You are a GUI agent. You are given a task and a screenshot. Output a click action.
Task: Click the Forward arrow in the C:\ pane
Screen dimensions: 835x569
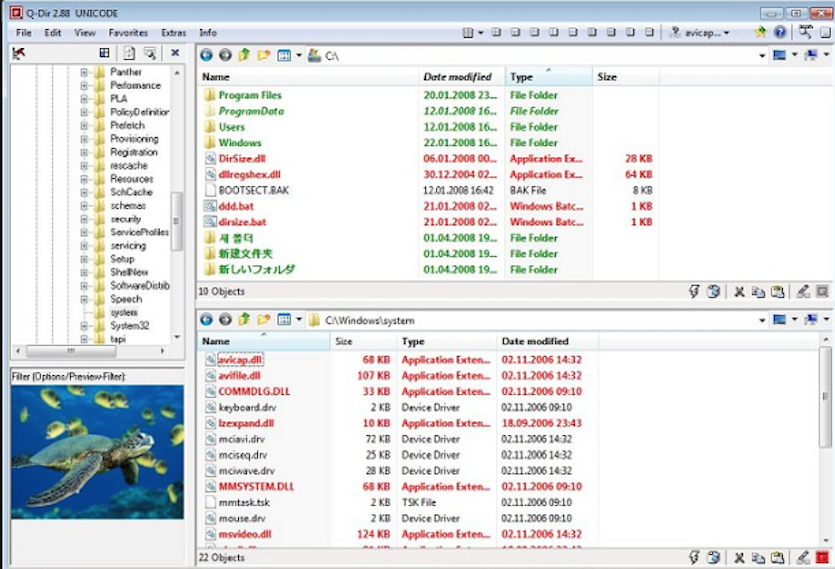(225, 55)
